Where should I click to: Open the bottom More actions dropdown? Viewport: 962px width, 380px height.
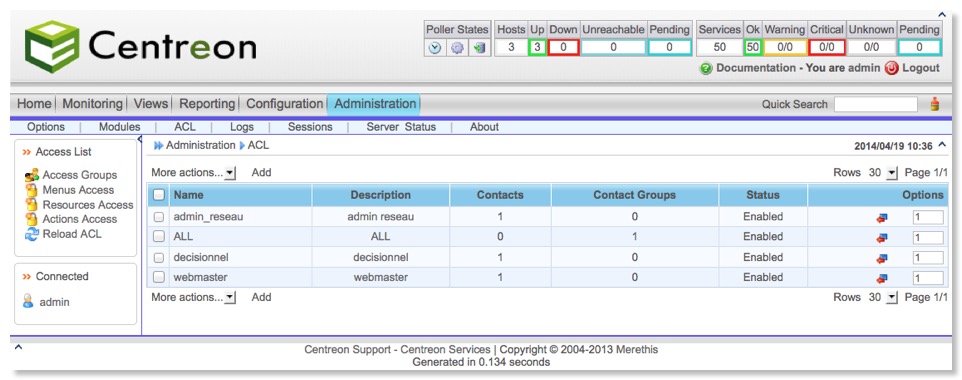click(193, 298)
